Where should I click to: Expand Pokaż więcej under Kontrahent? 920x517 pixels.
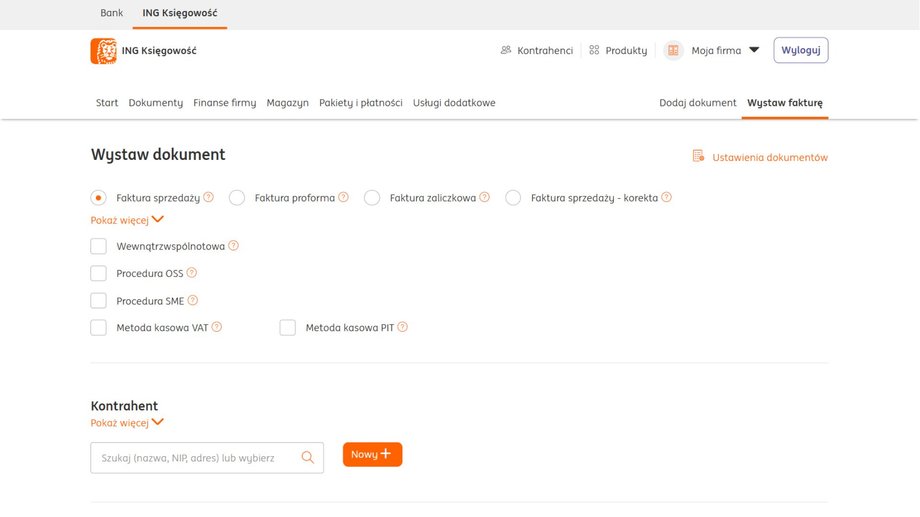[x=127, y=423]
